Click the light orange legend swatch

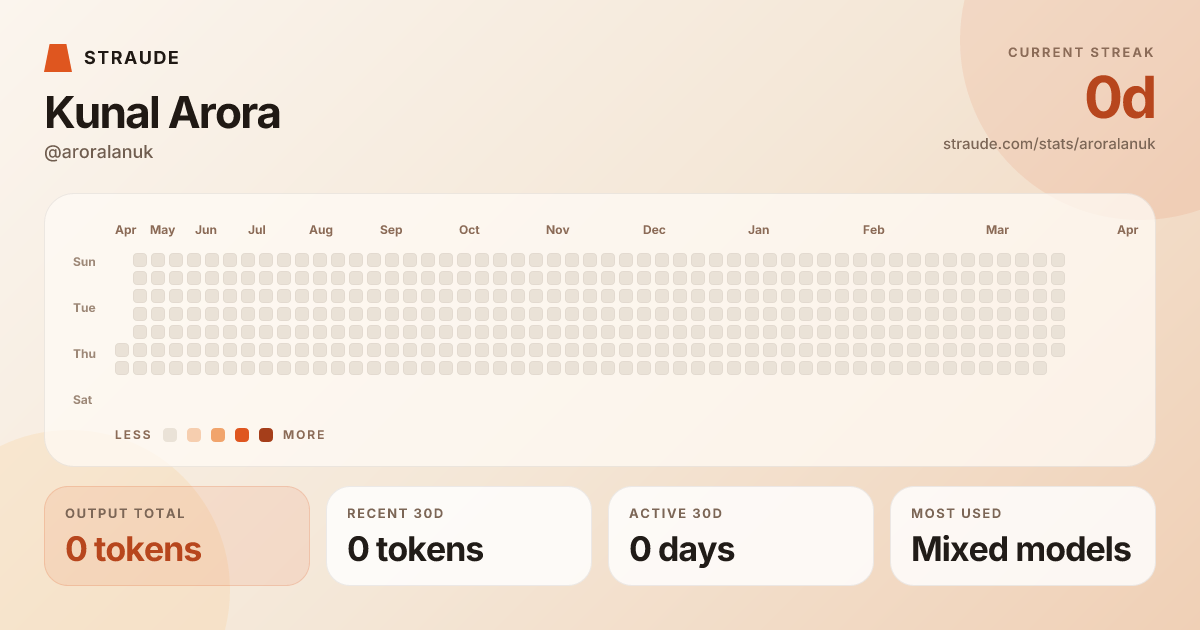[218, 435]
